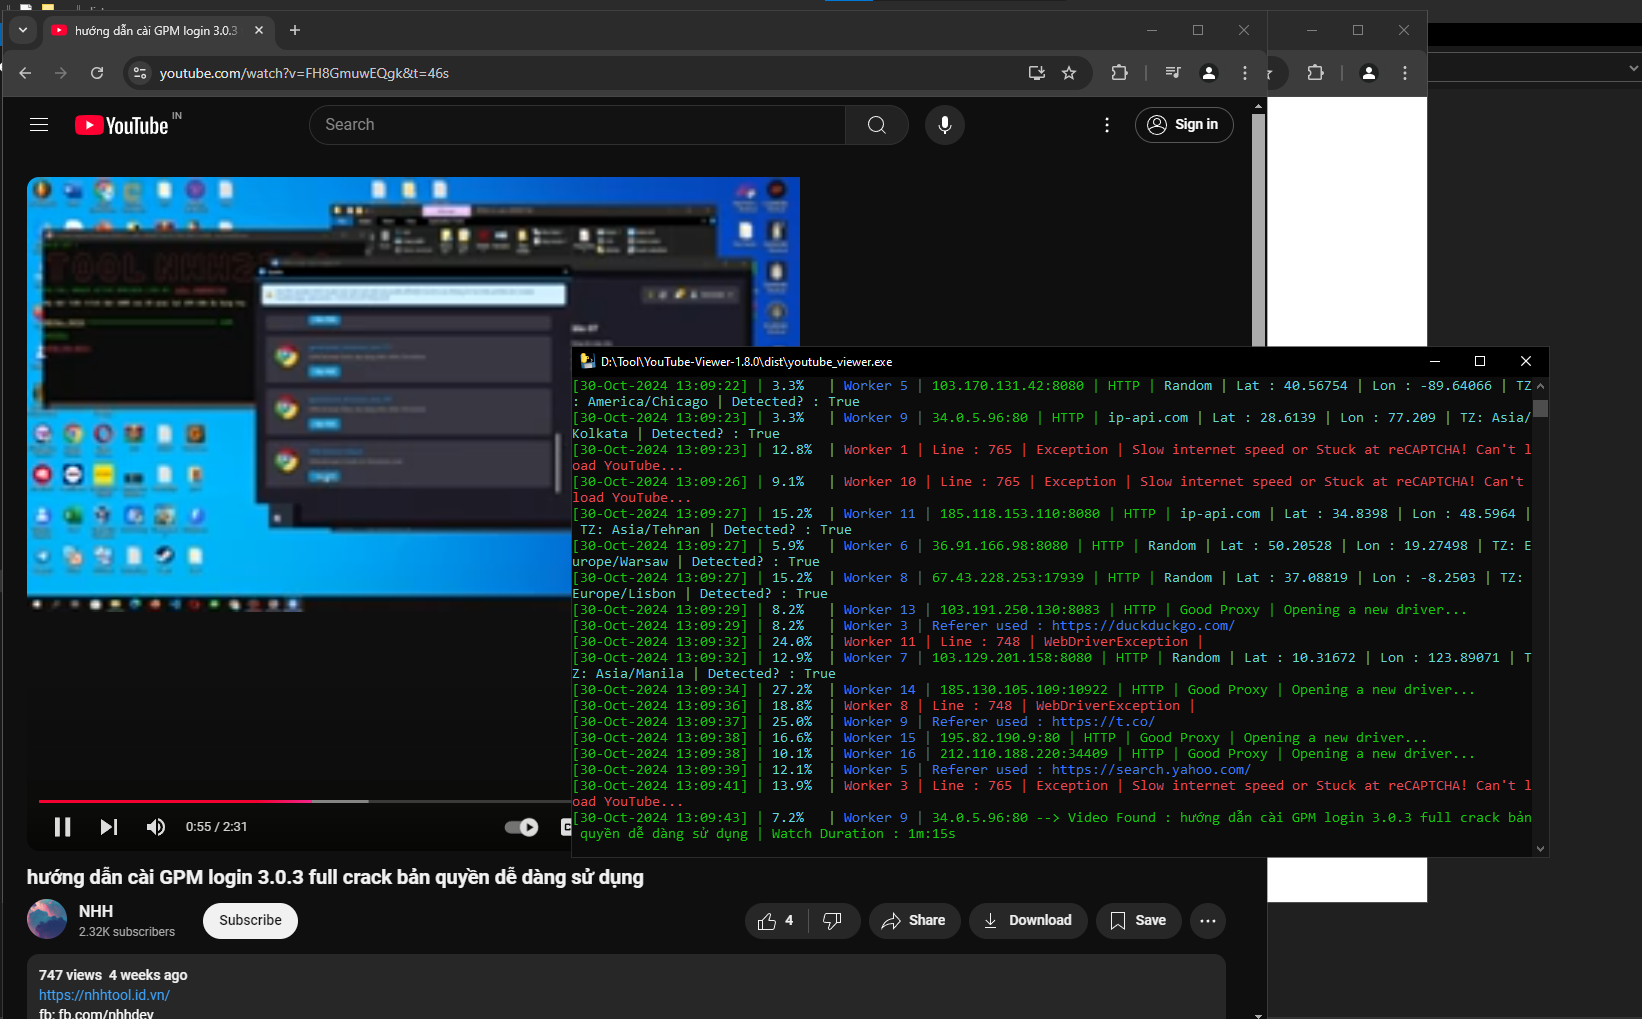Viewport: 1642px width, 1019px height.
Task: Click the YouTube logo to go home
Action: [x=122, y=125]
